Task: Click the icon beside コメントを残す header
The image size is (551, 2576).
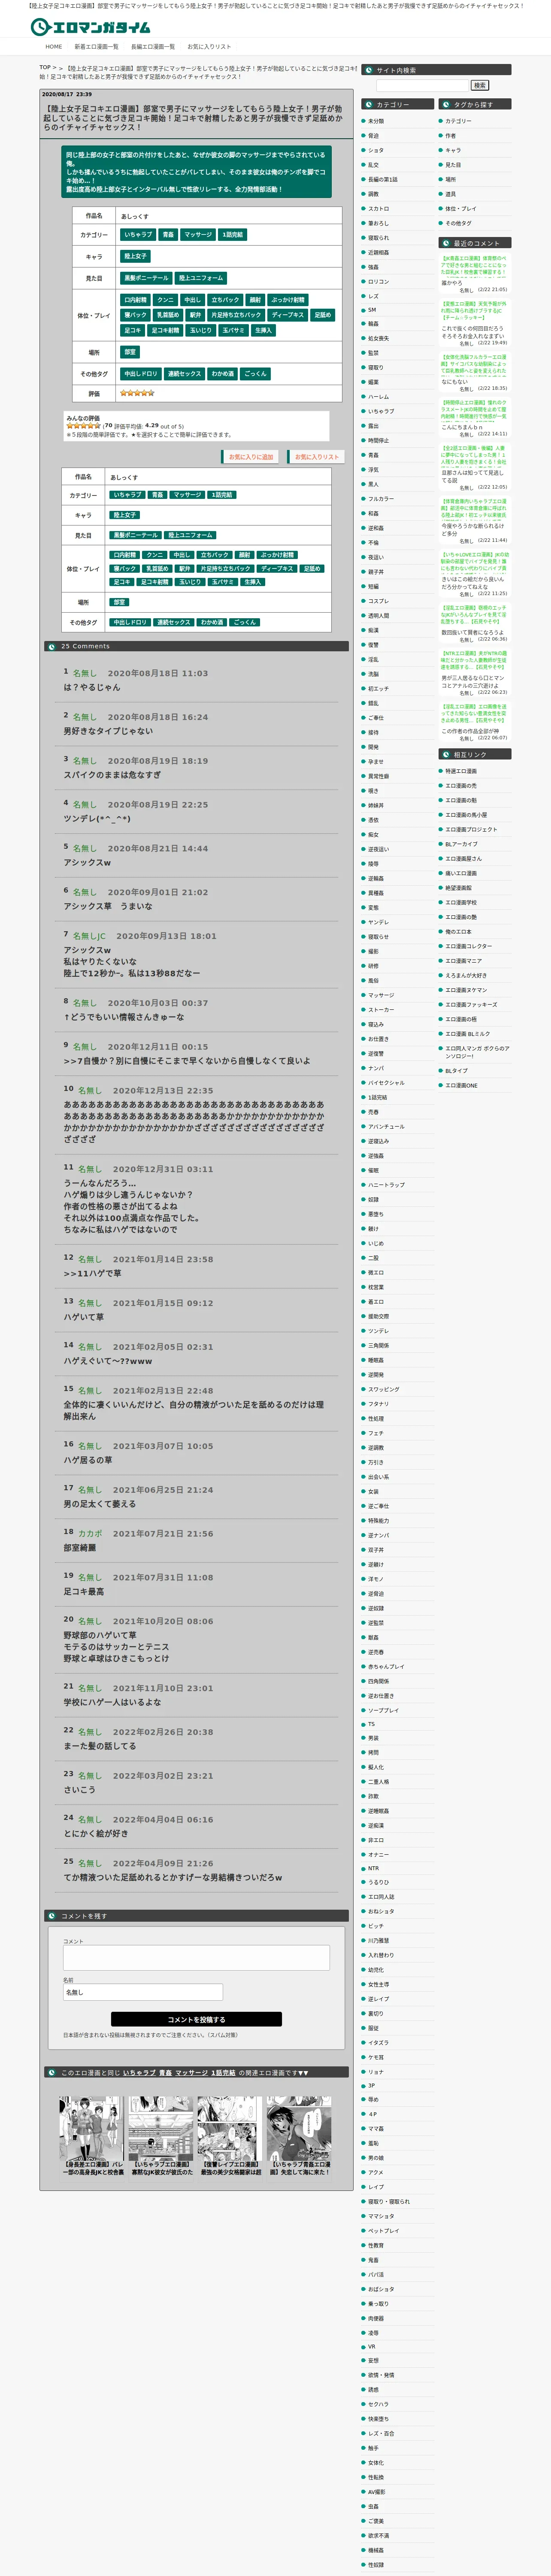Action: point(52,1916)
